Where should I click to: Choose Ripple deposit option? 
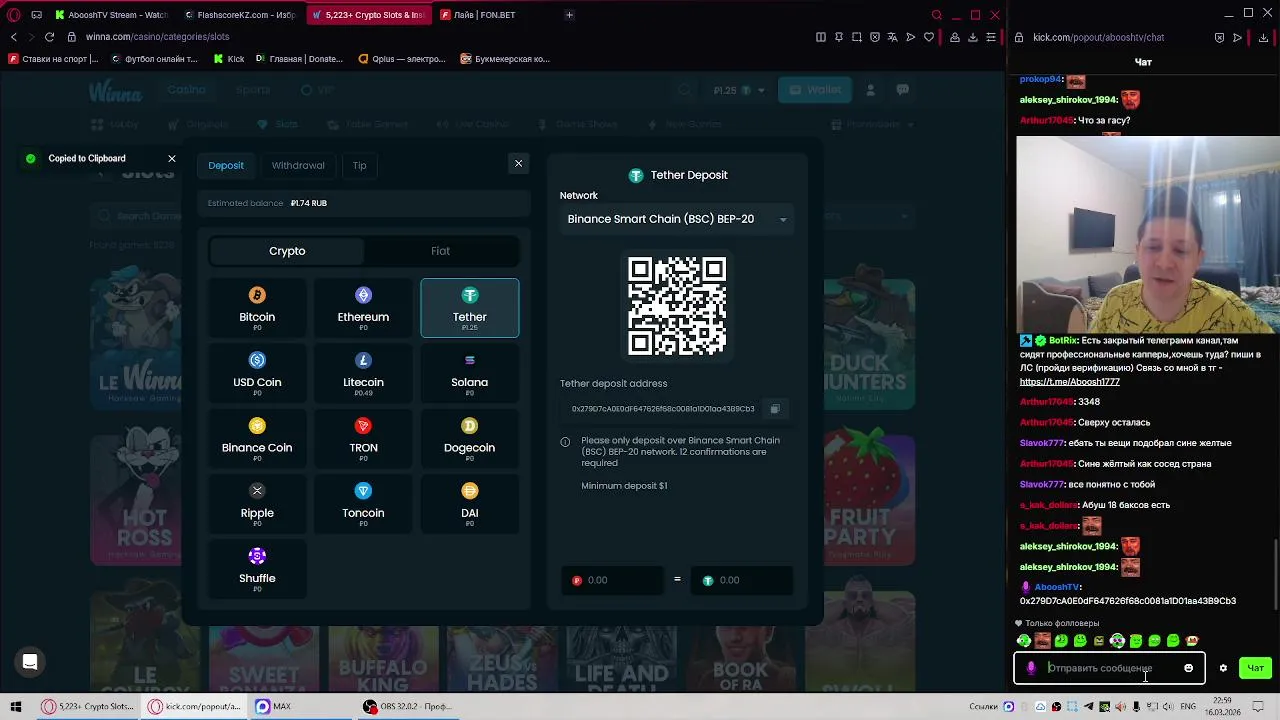(257, 504)
